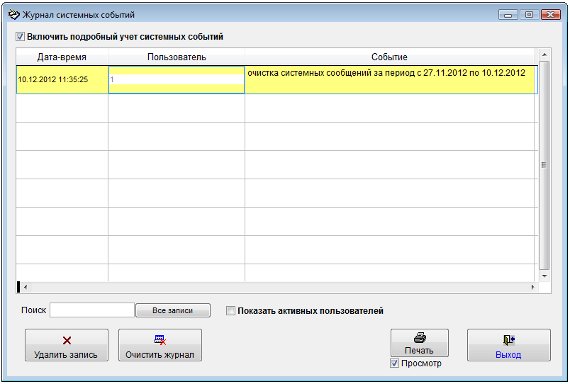
Task: Click the Печать printer button
Action: 420,343
